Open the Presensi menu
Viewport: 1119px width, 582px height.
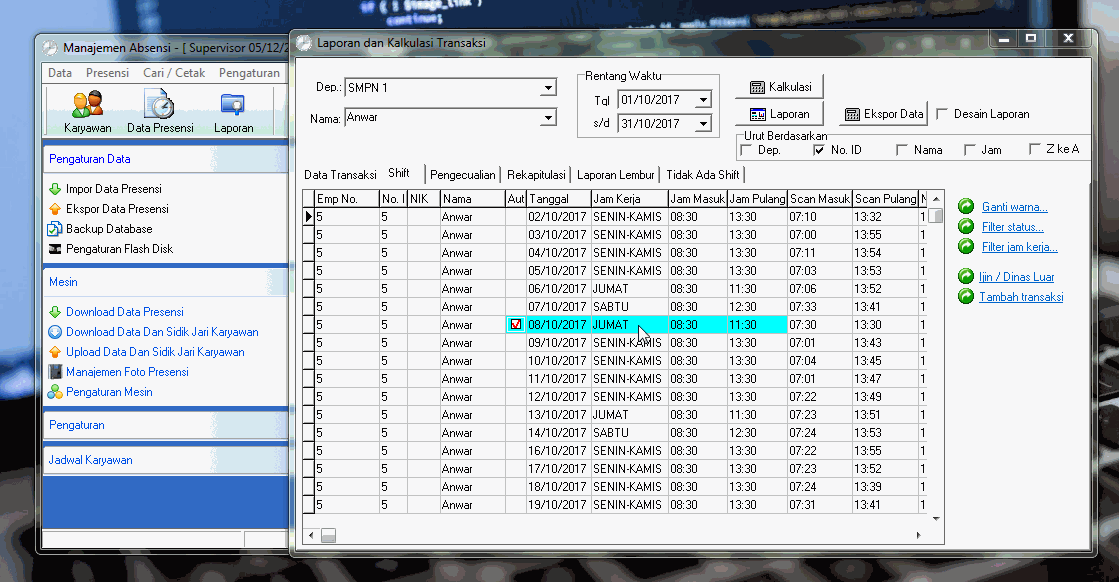click(107, 73)
